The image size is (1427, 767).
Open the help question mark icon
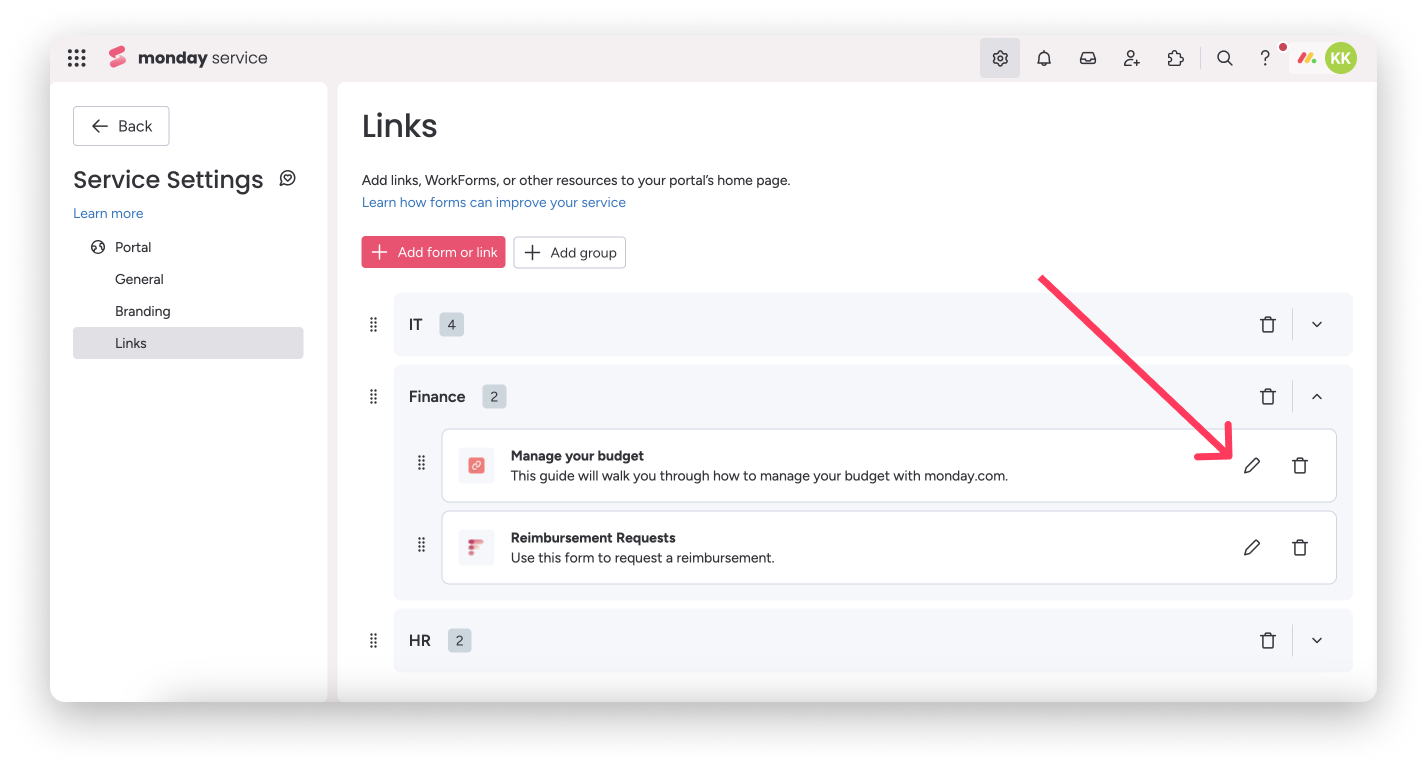point(1264,58)
